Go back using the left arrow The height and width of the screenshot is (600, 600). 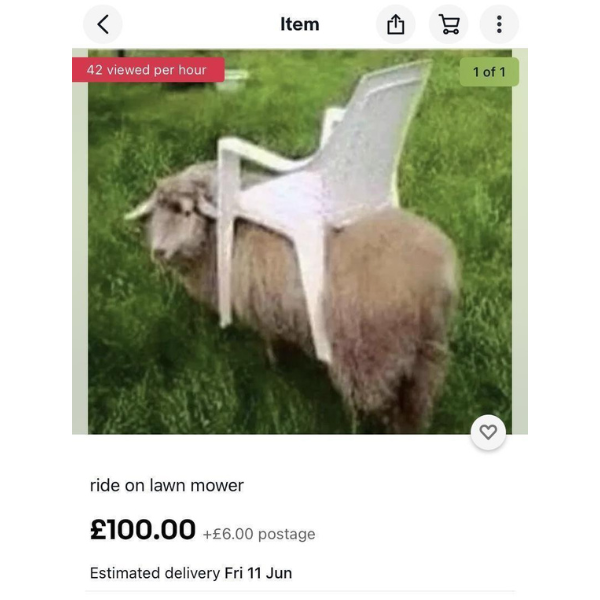click(x=103, y=24)
